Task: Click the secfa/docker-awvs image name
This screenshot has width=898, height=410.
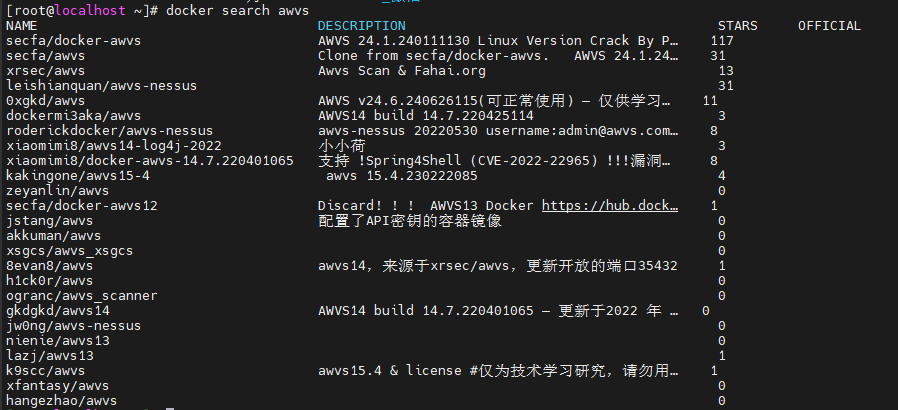Action: click(65, 40)
